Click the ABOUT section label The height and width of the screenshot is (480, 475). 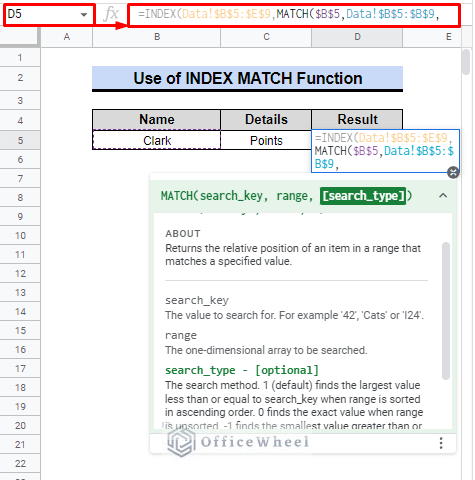[183, 234]
